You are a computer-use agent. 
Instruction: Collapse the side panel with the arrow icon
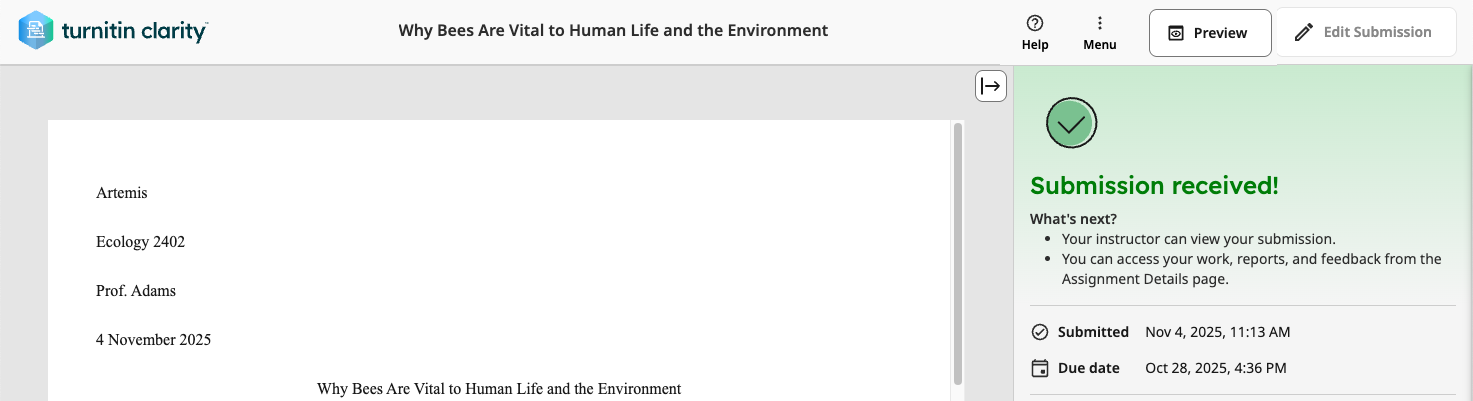[x=991, y=86]
